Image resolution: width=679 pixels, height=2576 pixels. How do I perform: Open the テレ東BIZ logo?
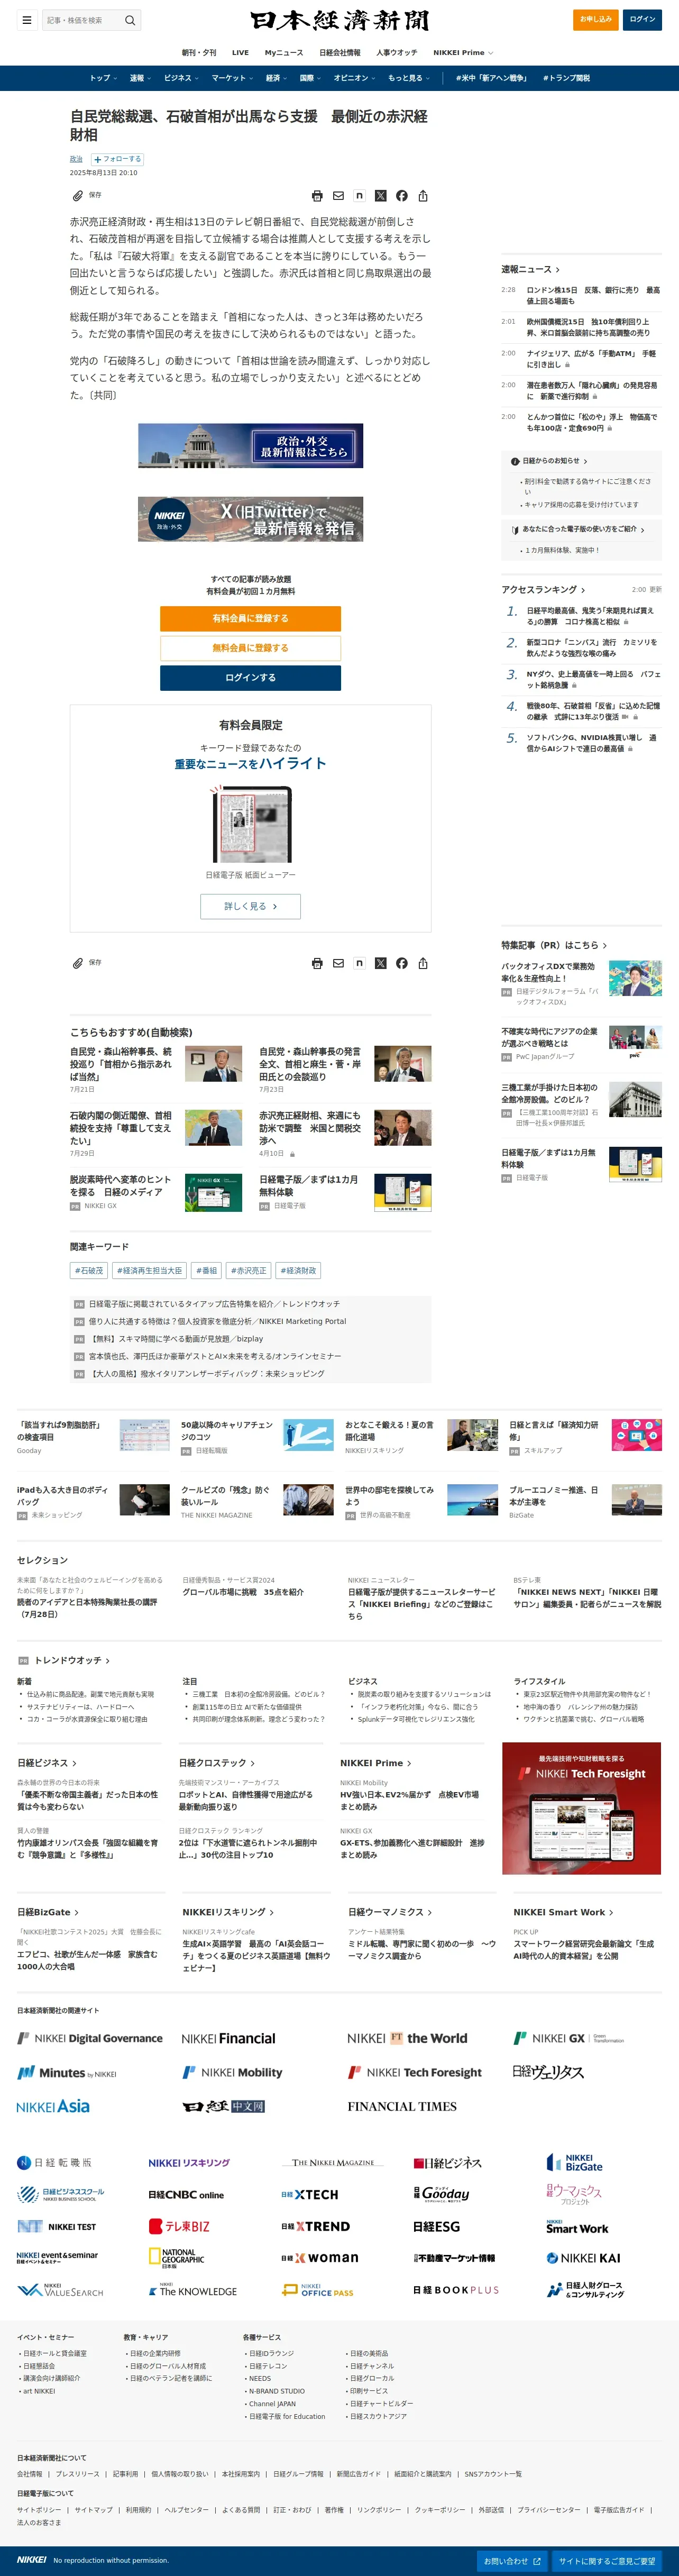[179, 2226]
